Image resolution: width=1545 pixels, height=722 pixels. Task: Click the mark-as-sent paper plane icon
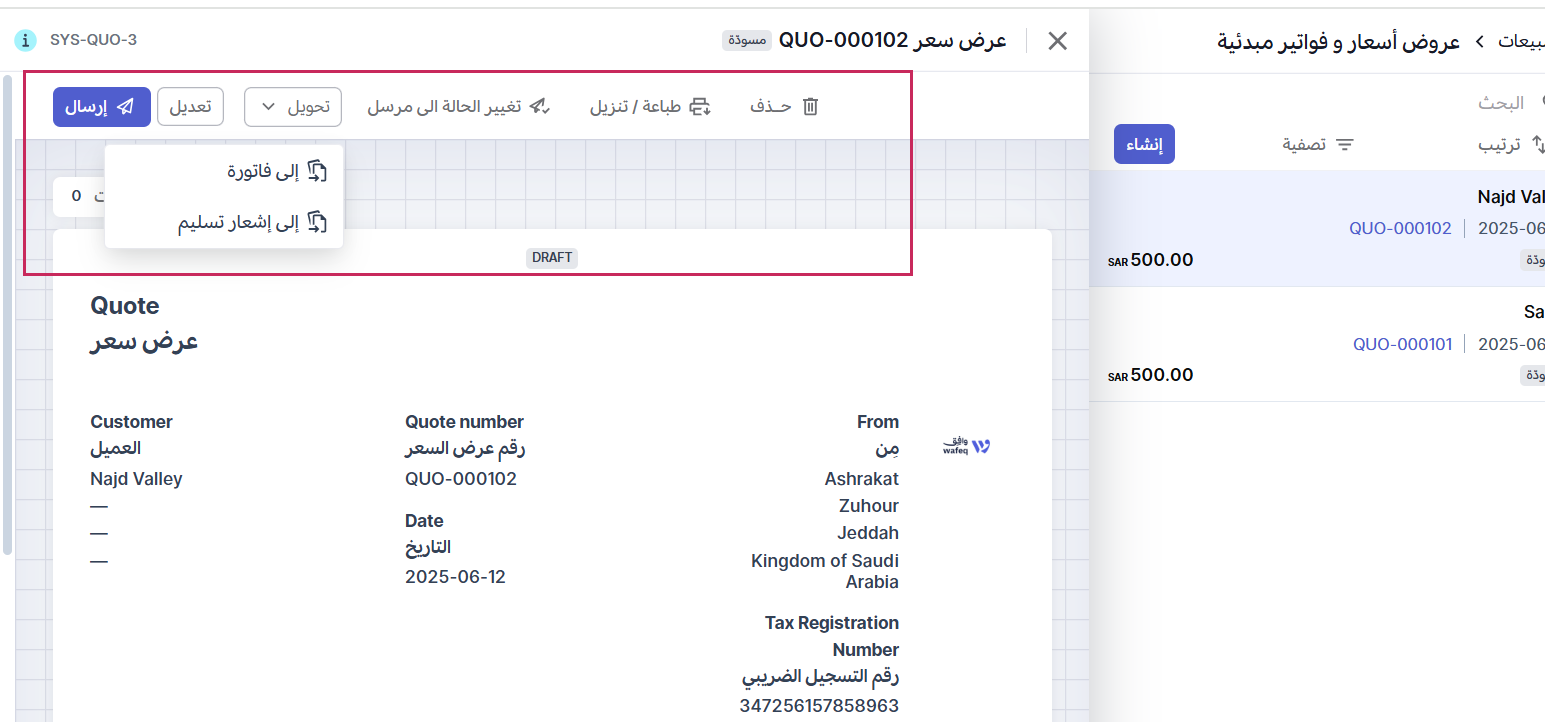[540, 107]
